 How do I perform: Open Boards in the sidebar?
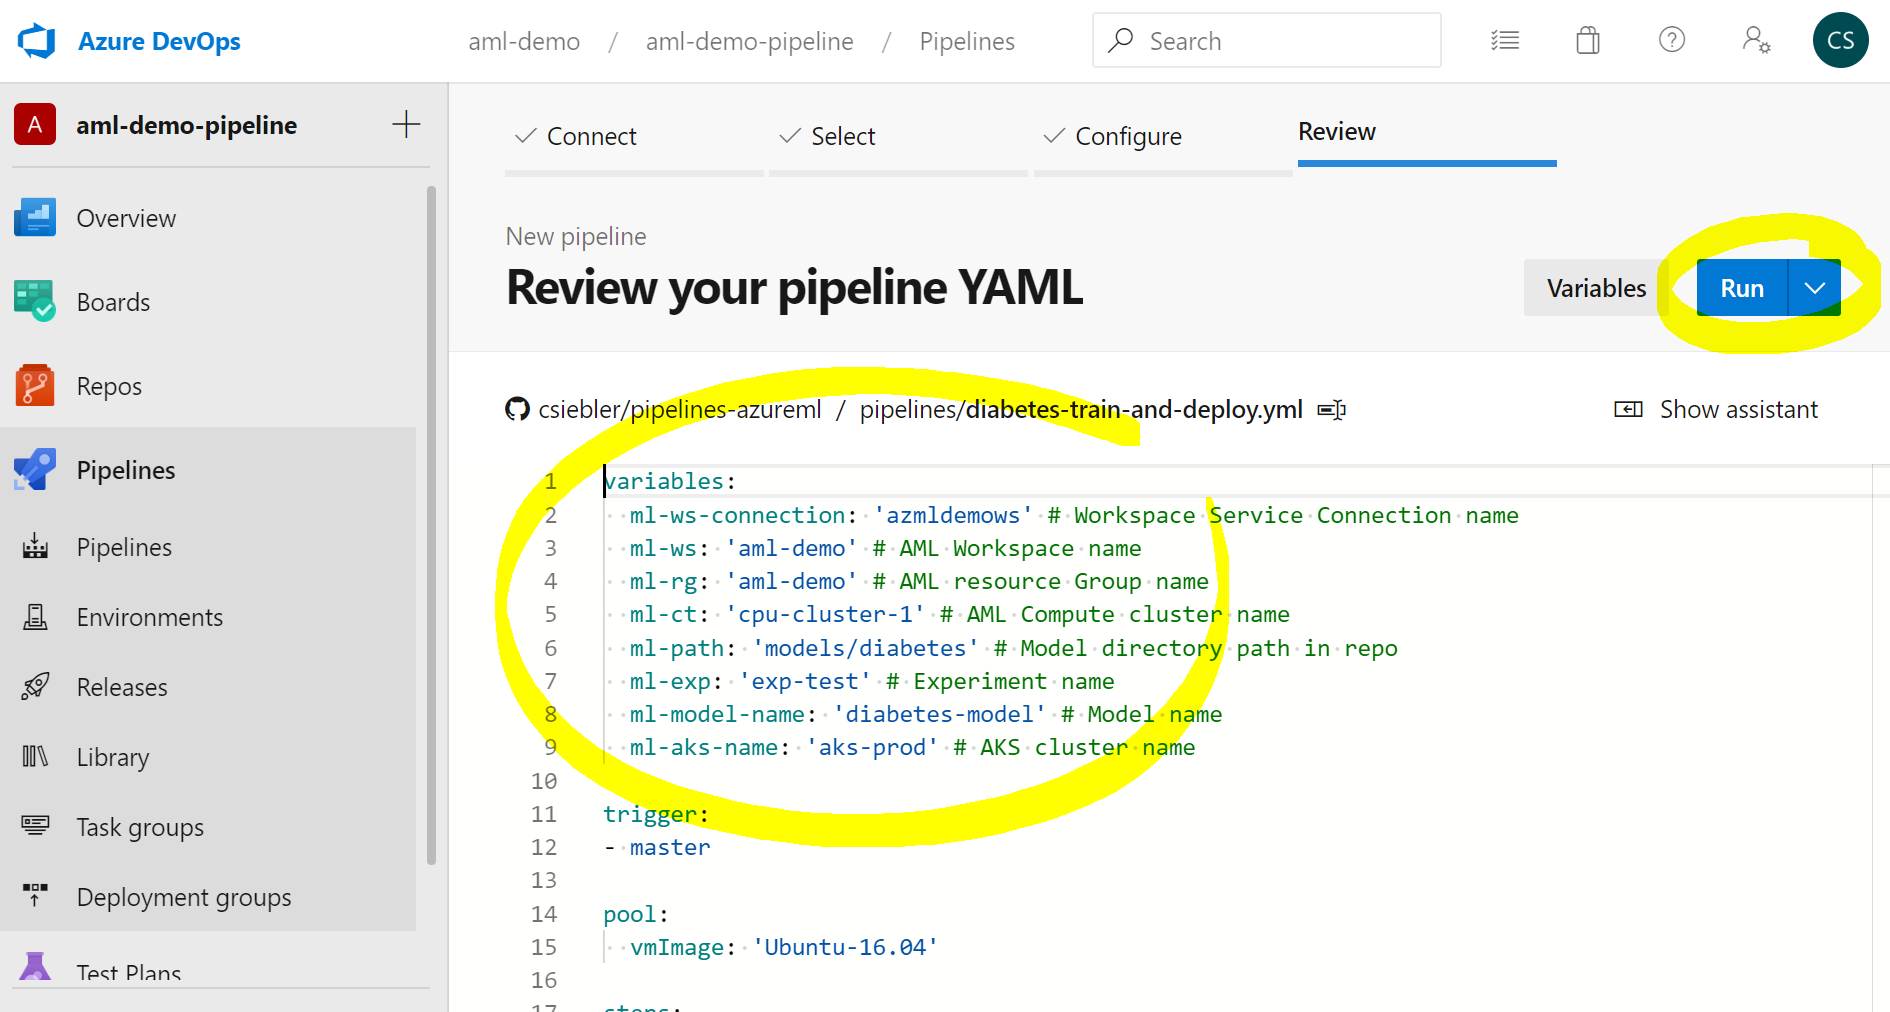[208, 302]
